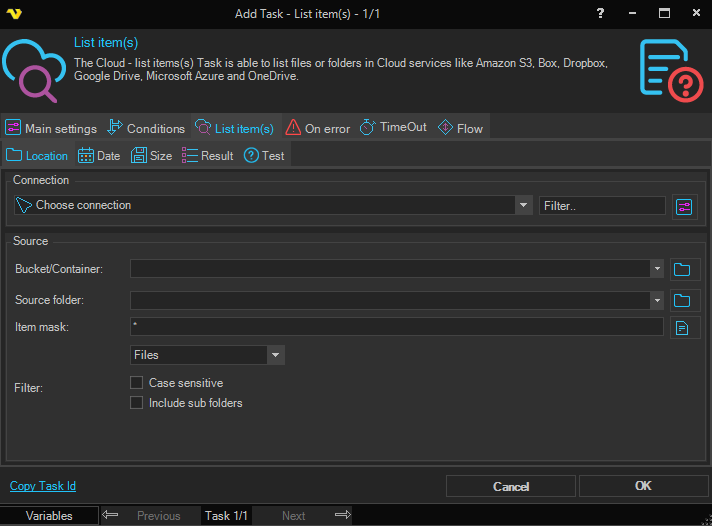Open the On error tab
The image size is (712, 526).
318,128
